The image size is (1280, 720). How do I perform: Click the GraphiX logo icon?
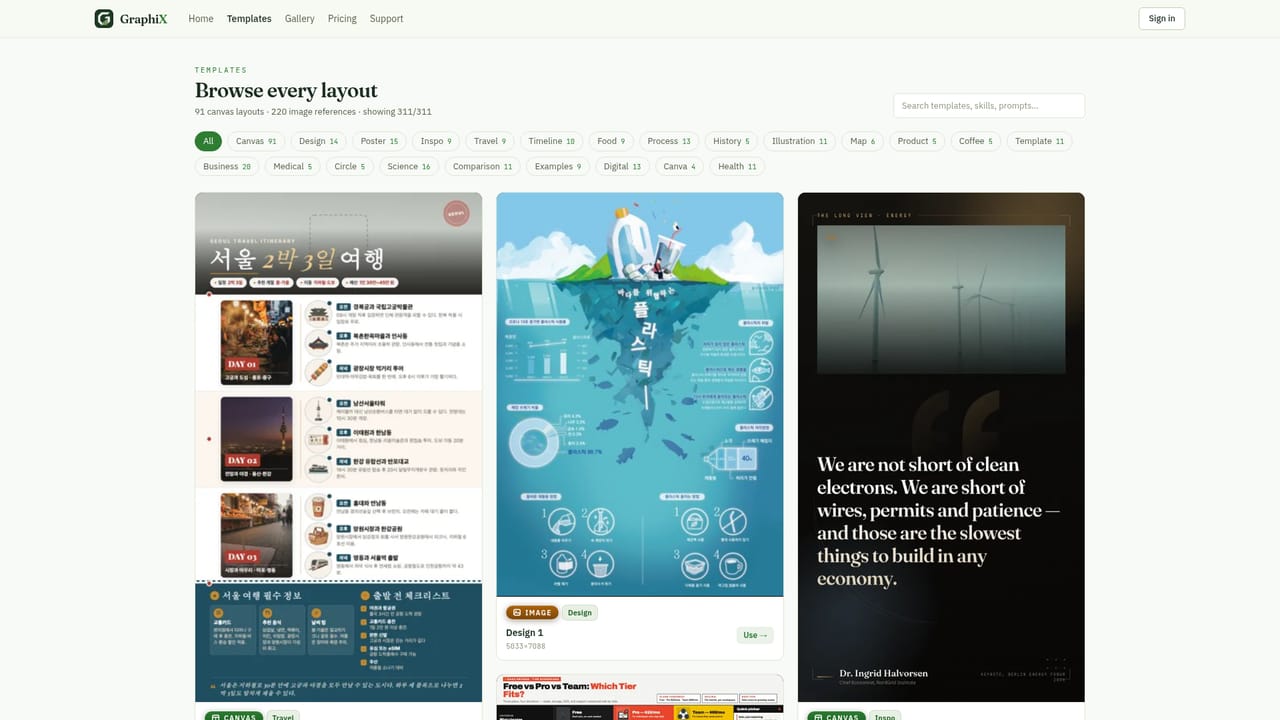point(104,18)
